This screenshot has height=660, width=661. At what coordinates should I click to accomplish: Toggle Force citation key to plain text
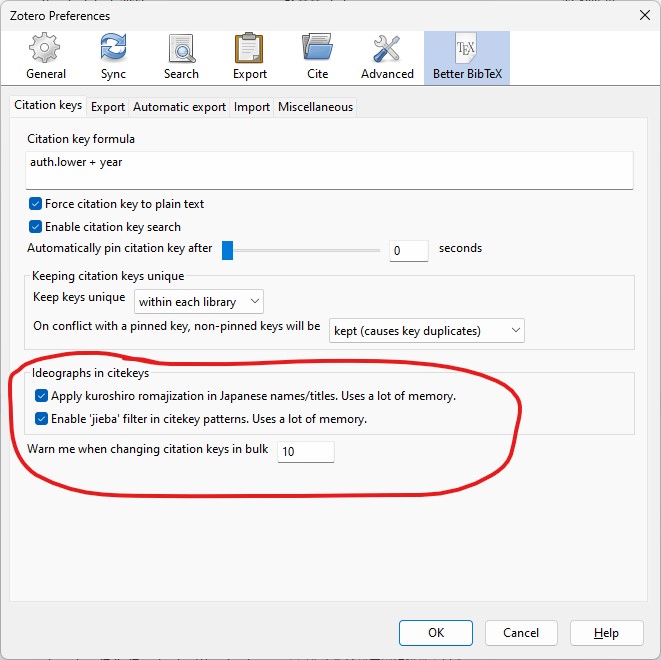coord(35,204)
